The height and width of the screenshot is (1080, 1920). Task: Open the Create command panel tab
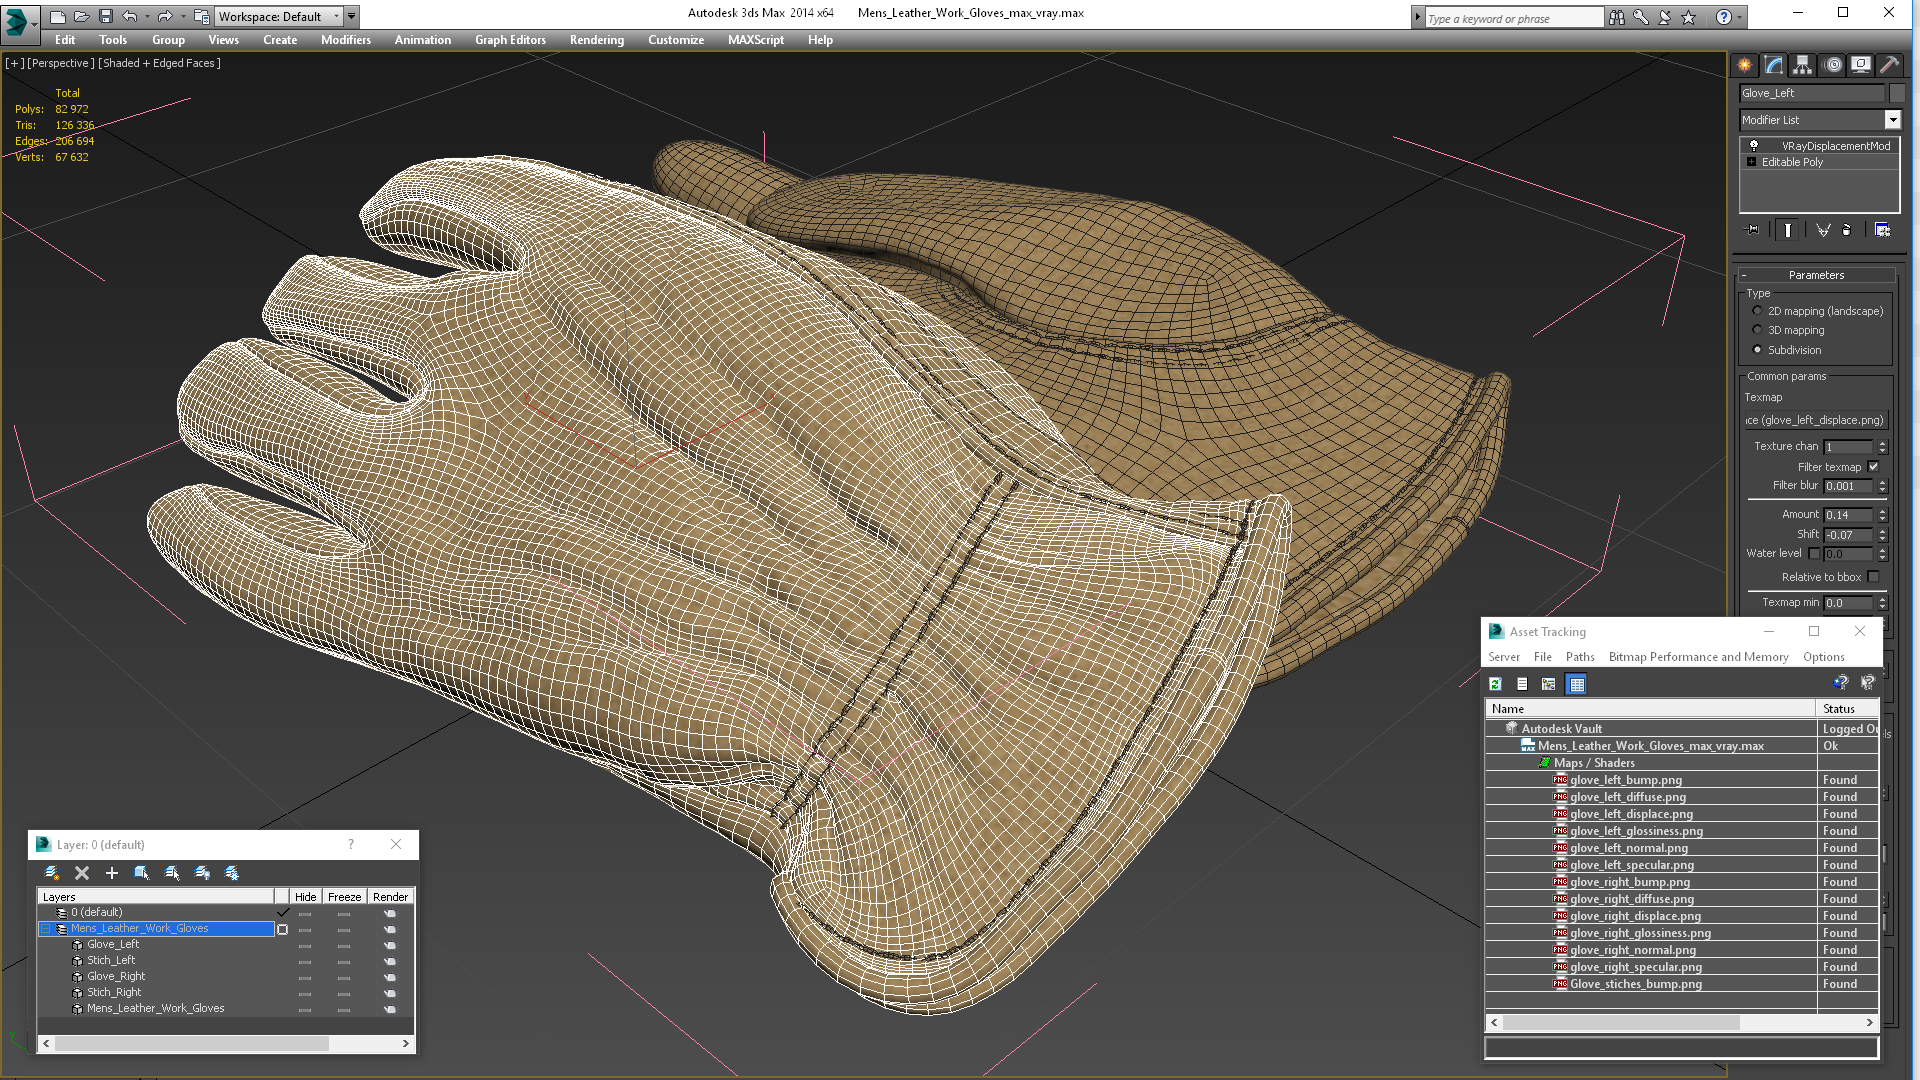pos(1745,65)
